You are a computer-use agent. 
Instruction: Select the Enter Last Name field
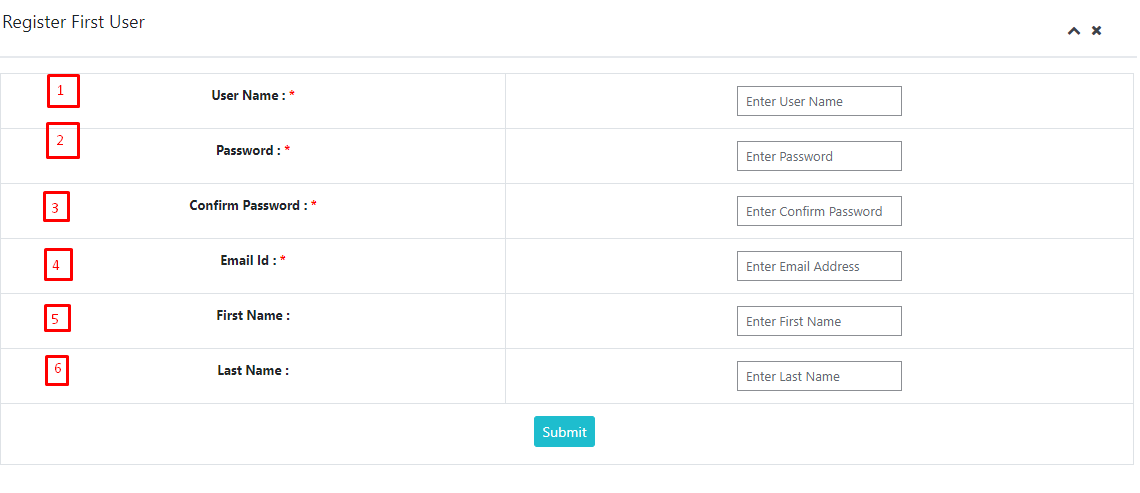point(819,376)
